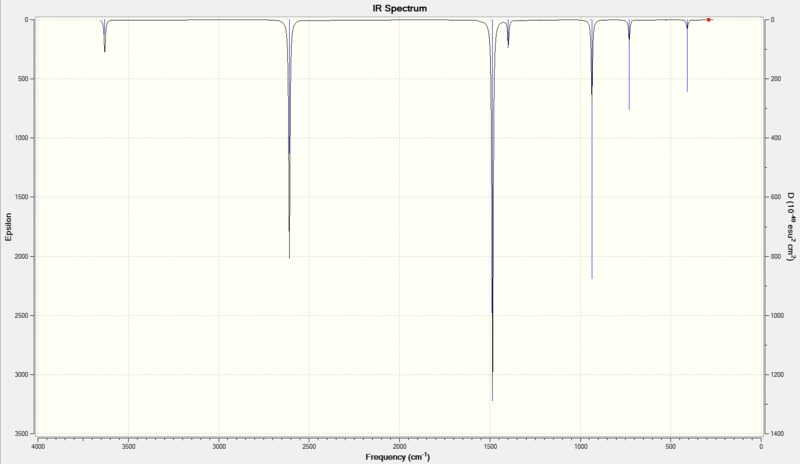Click the 1500 tick label on Frequency axis

[490, 446]
